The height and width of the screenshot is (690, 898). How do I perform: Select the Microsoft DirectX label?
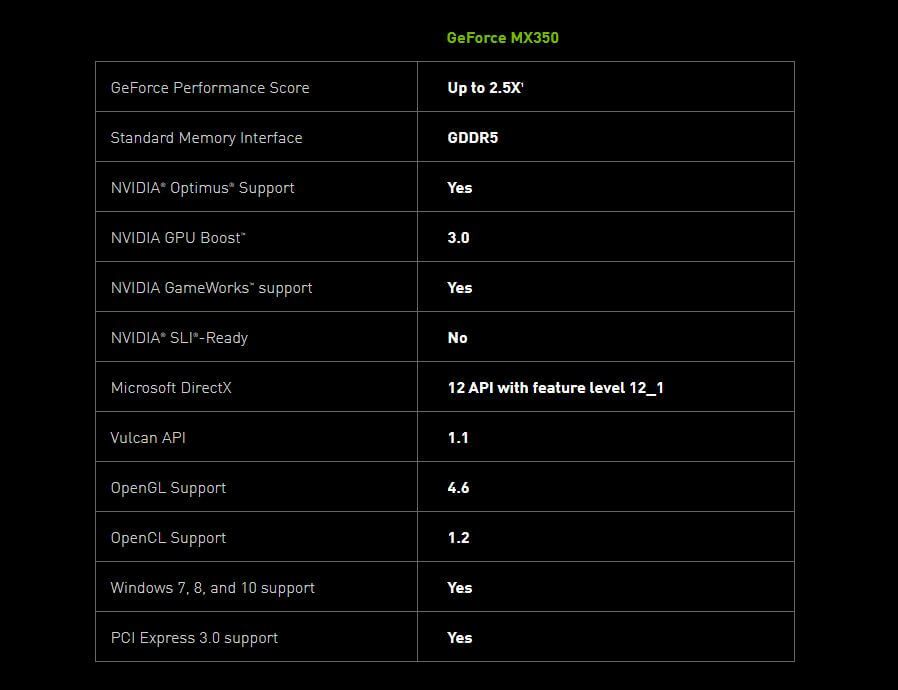[171, 388]
